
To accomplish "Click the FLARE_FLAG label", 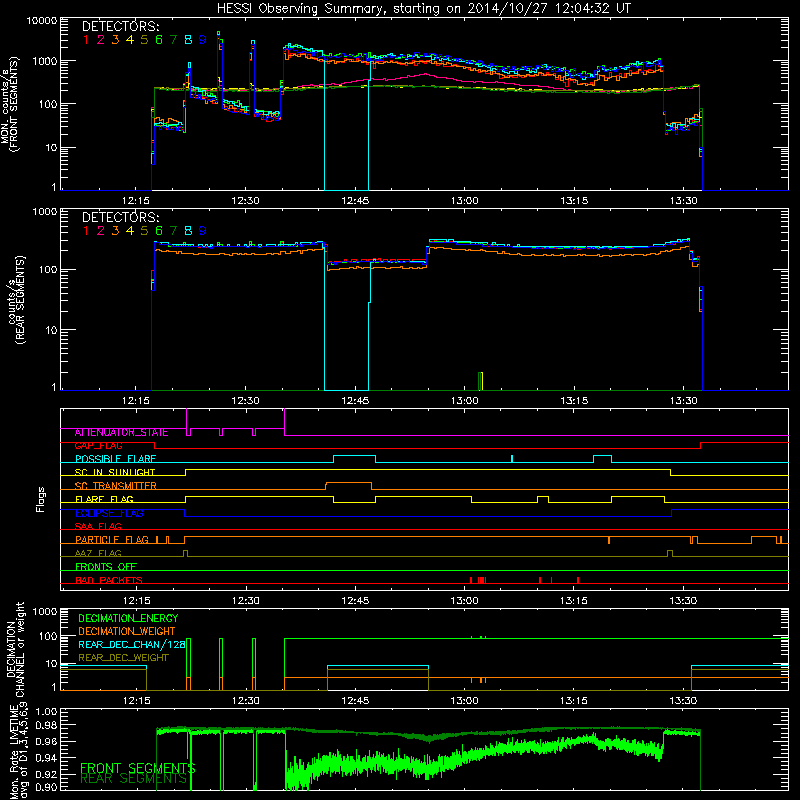I will 104,499.
